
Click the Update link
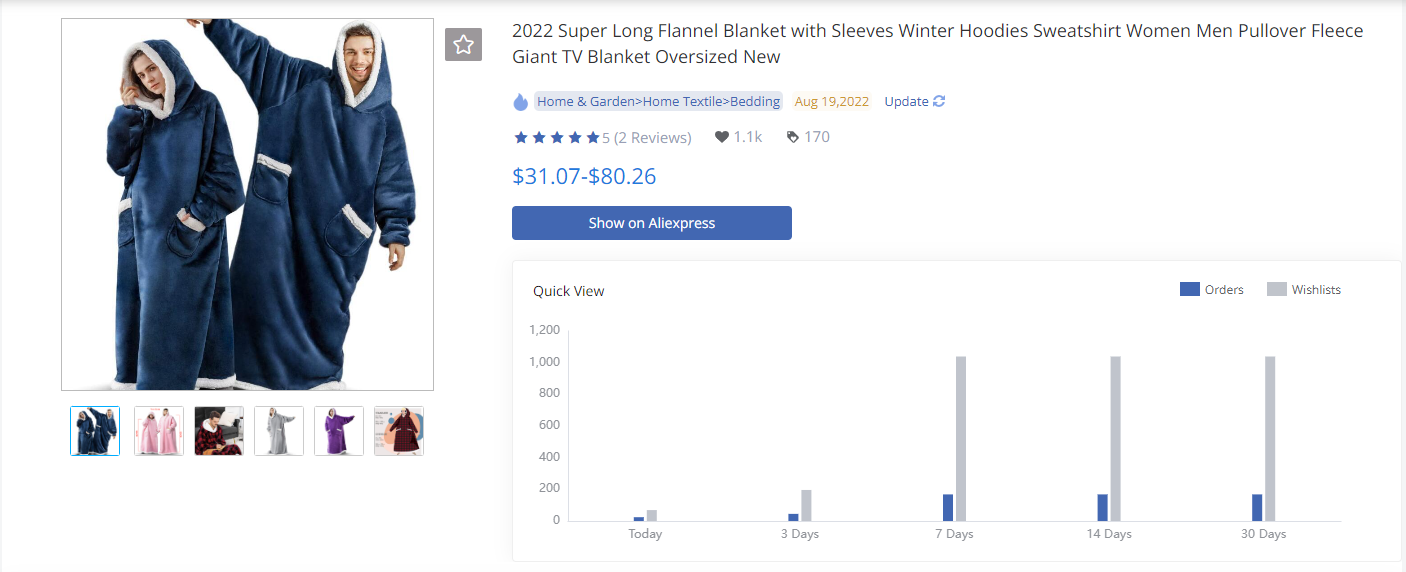(x=906, y=101)
